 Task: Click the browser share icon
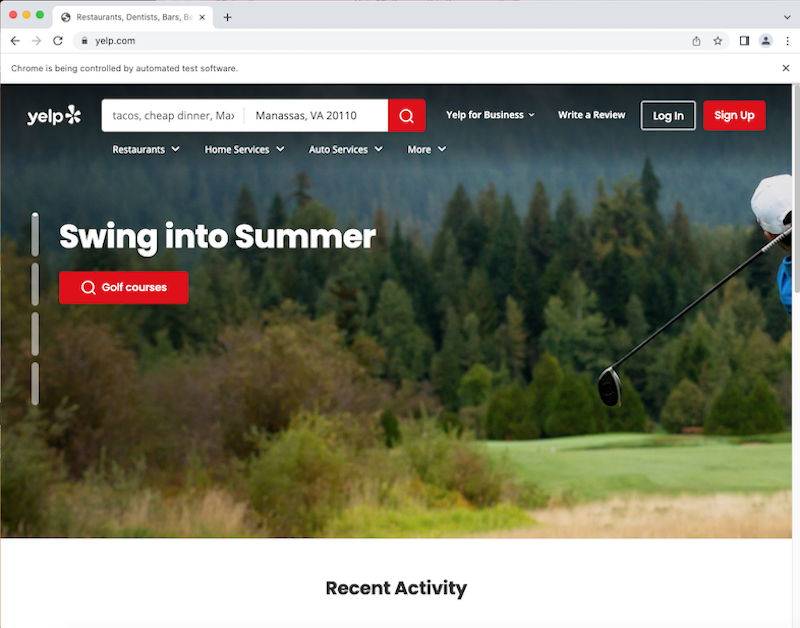tap(696, 41)
